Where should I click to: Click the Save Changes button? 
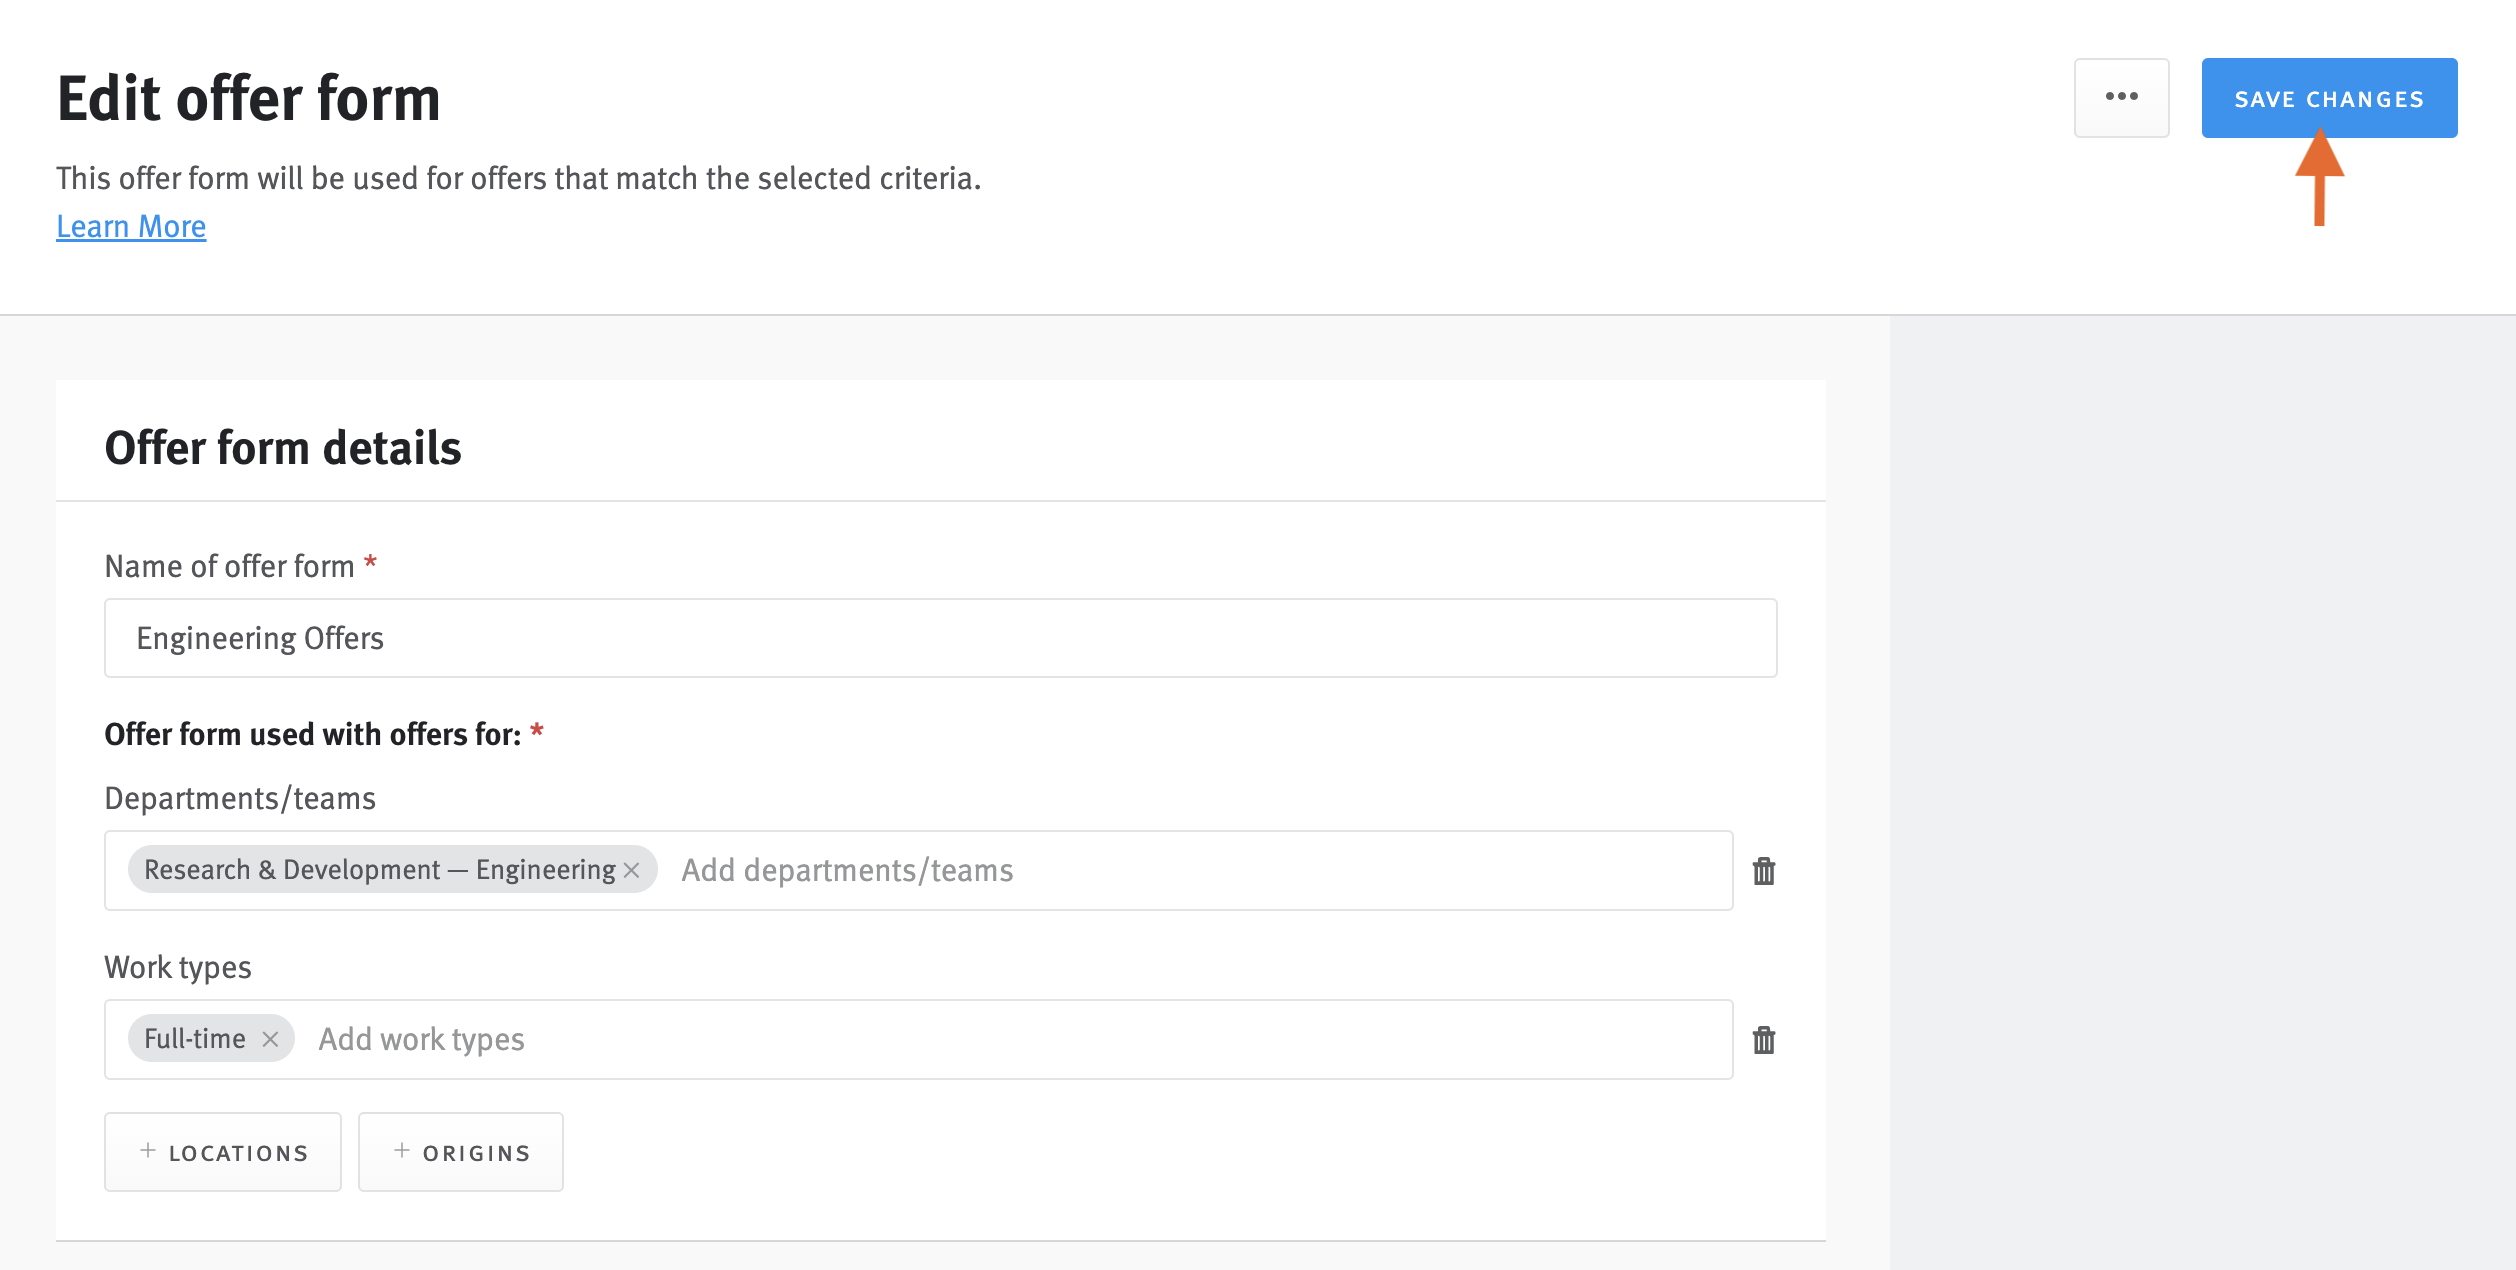[2329, 97]
